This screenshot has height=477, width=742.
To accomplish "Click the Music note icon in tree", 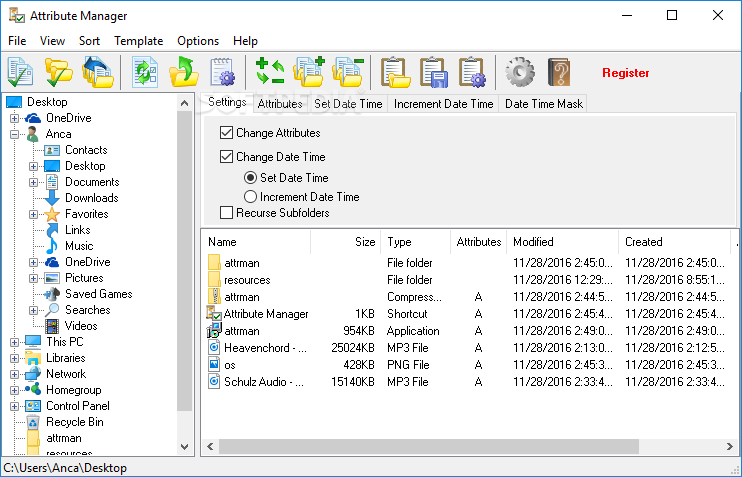I will click(52, 246).
